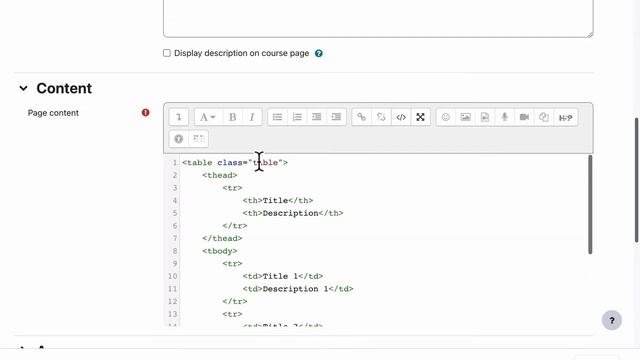Collapse the Content section

click(x=23, y=88)
